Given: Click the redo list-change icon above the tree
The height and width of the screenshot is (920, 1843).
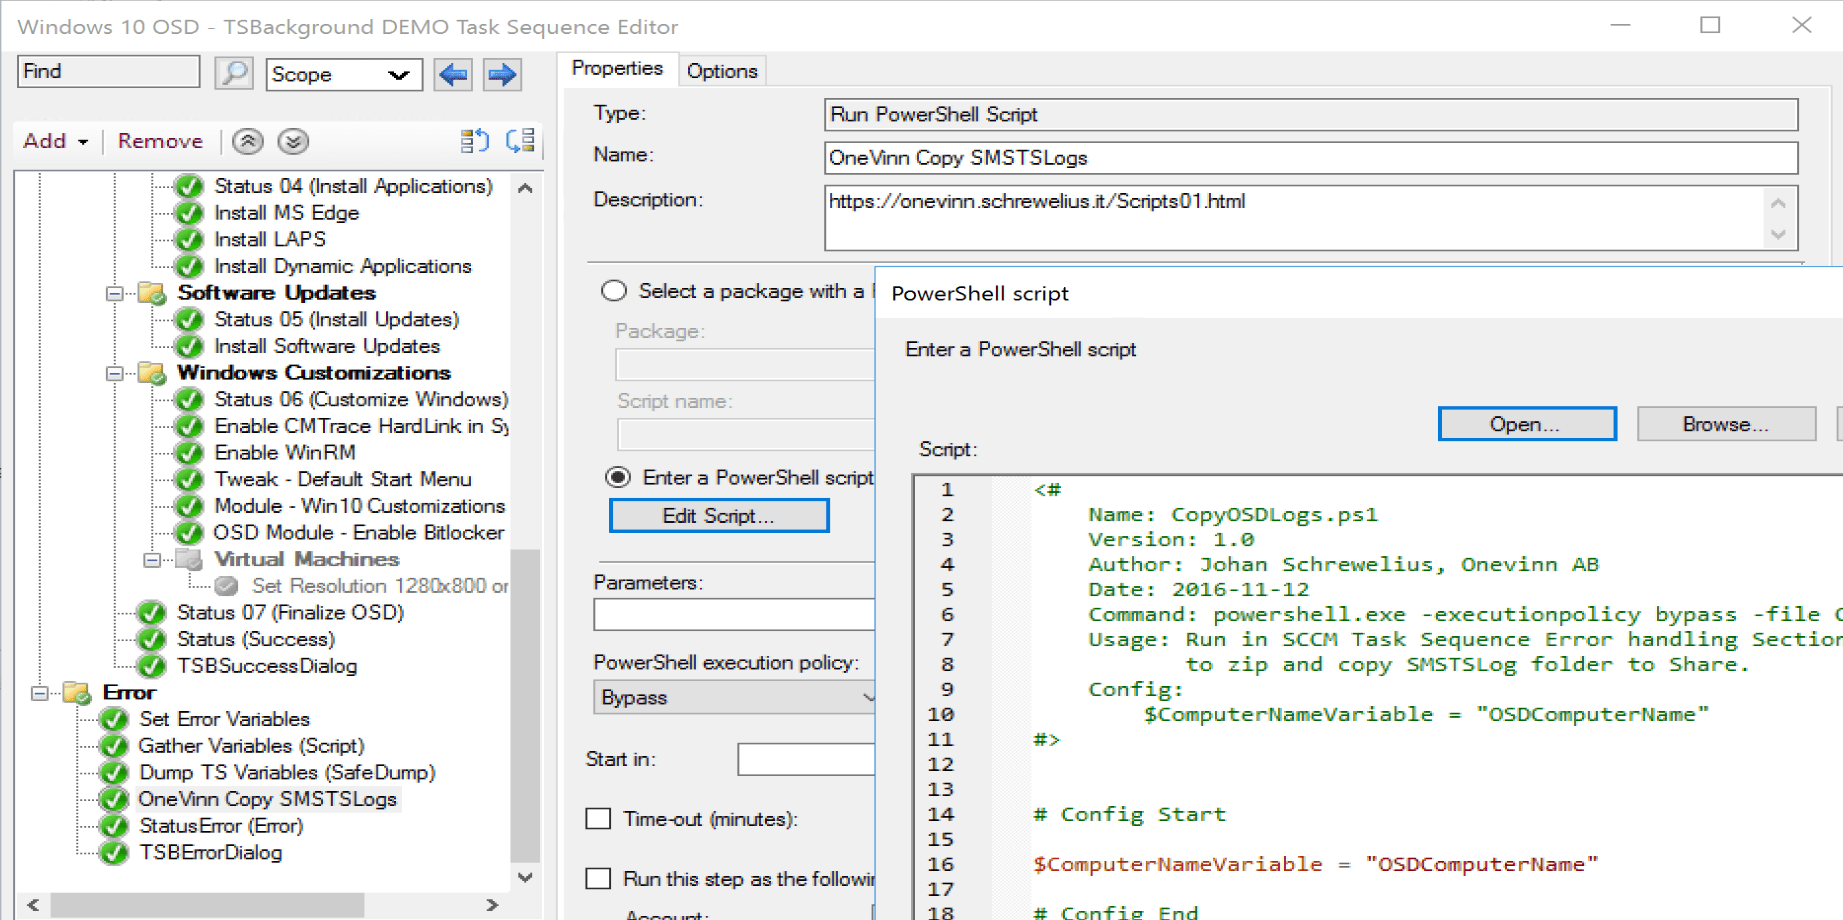Looking at the screenshot, I should click(x=518, y=141).
